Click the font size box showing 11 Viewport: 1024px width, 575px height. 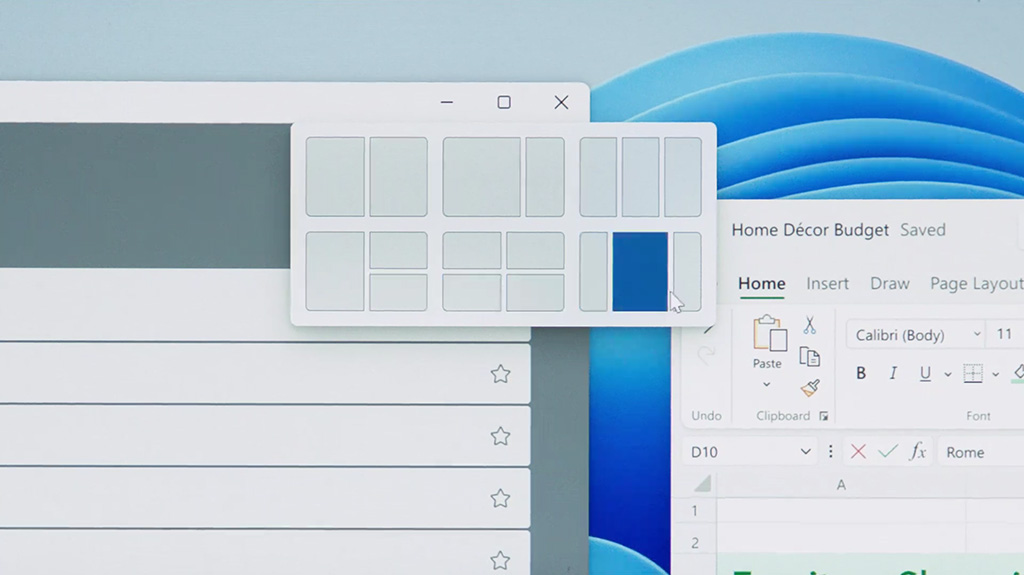1006,335
